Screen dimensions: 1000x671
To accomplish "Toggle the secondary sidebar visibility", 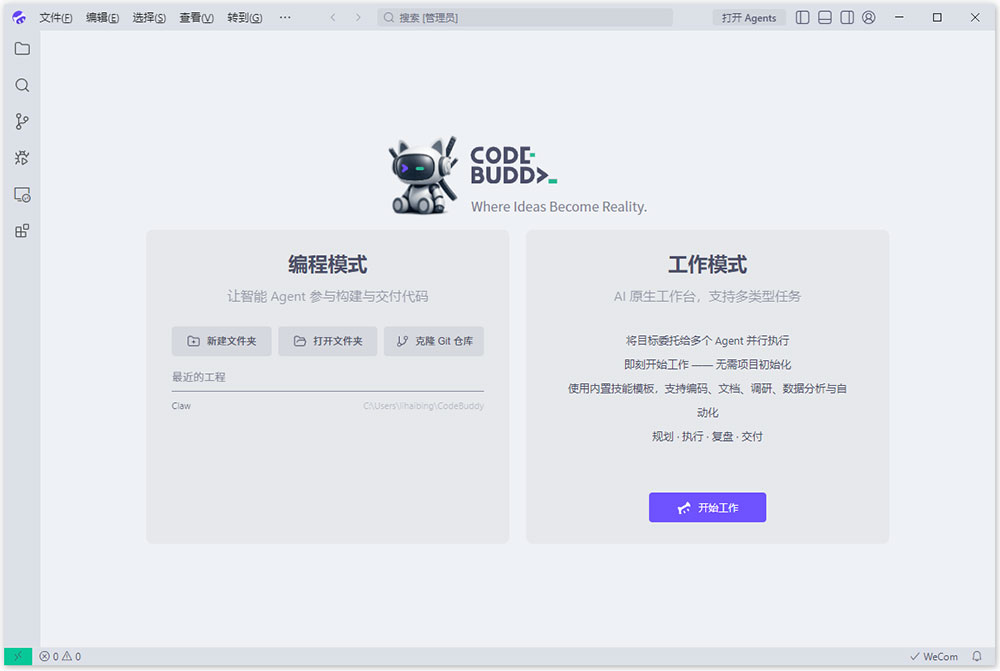I will 846,17.
